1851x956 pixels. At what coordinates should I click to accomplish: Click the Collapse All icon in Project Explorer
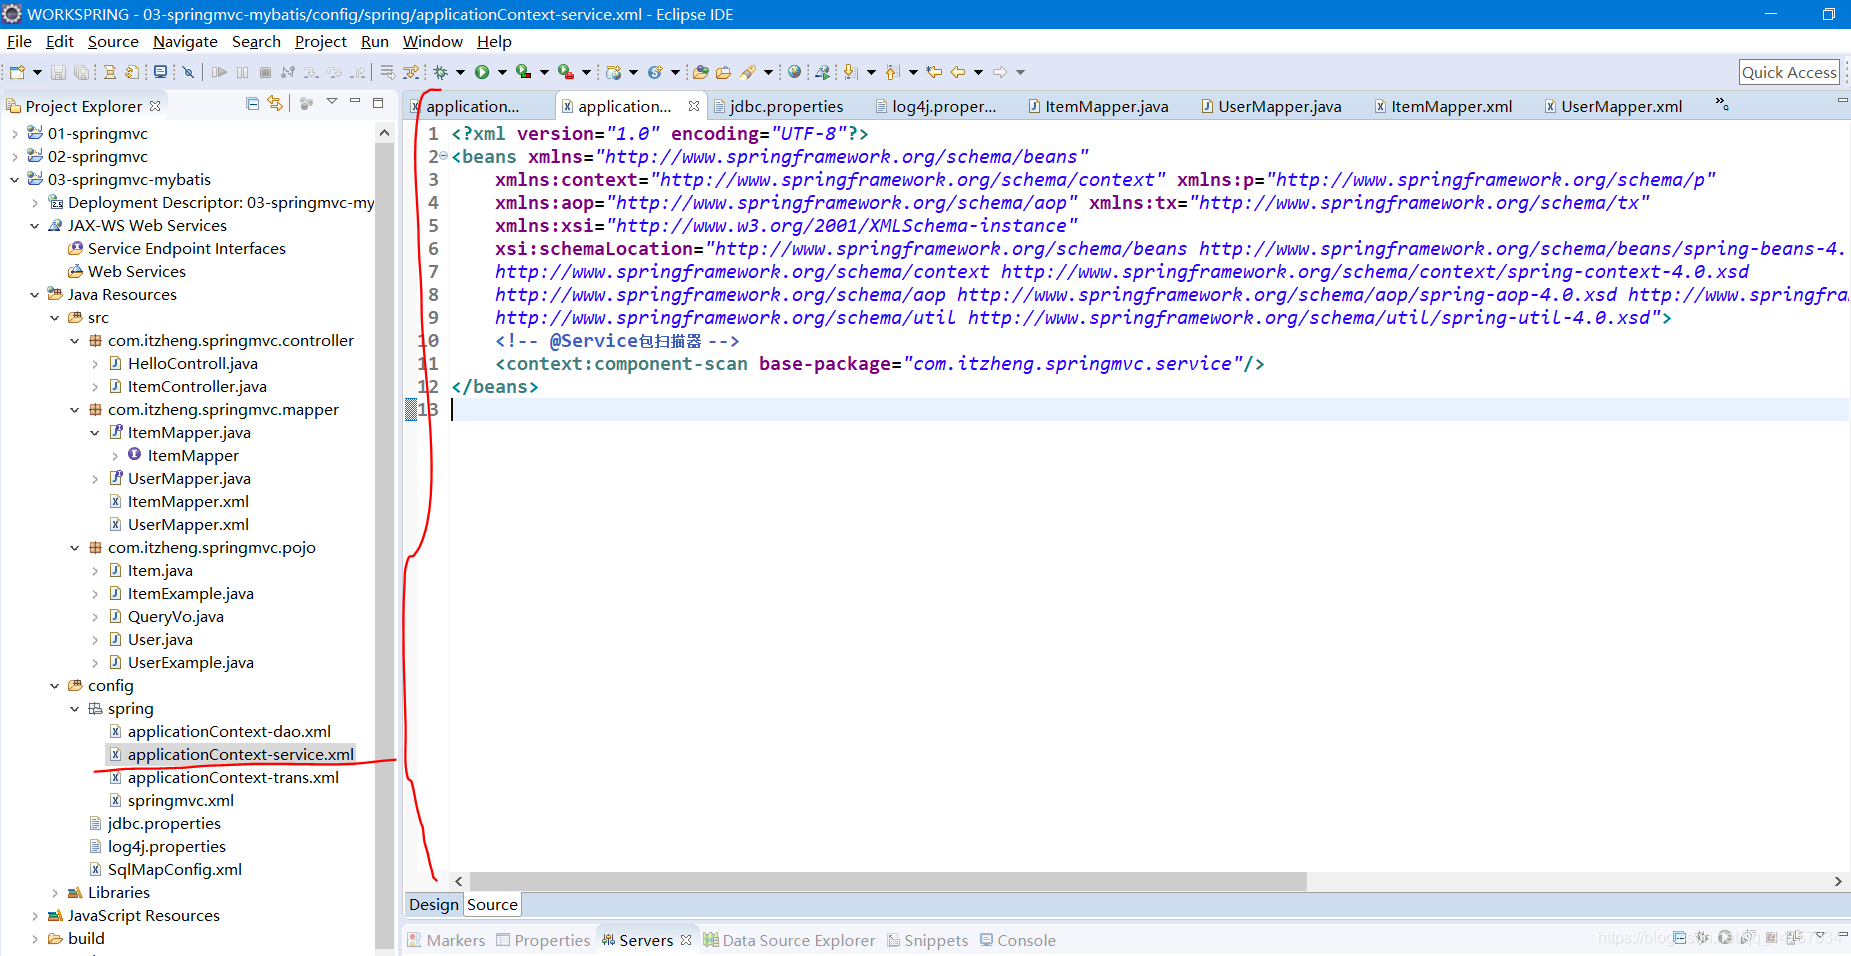coord(252,103)
